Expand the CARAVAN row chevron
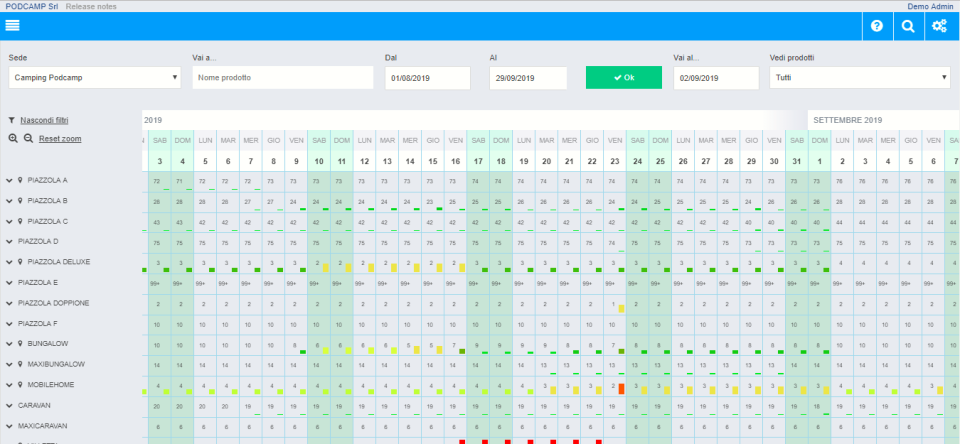Screen dimensions: 960x444 pos(9,405)
